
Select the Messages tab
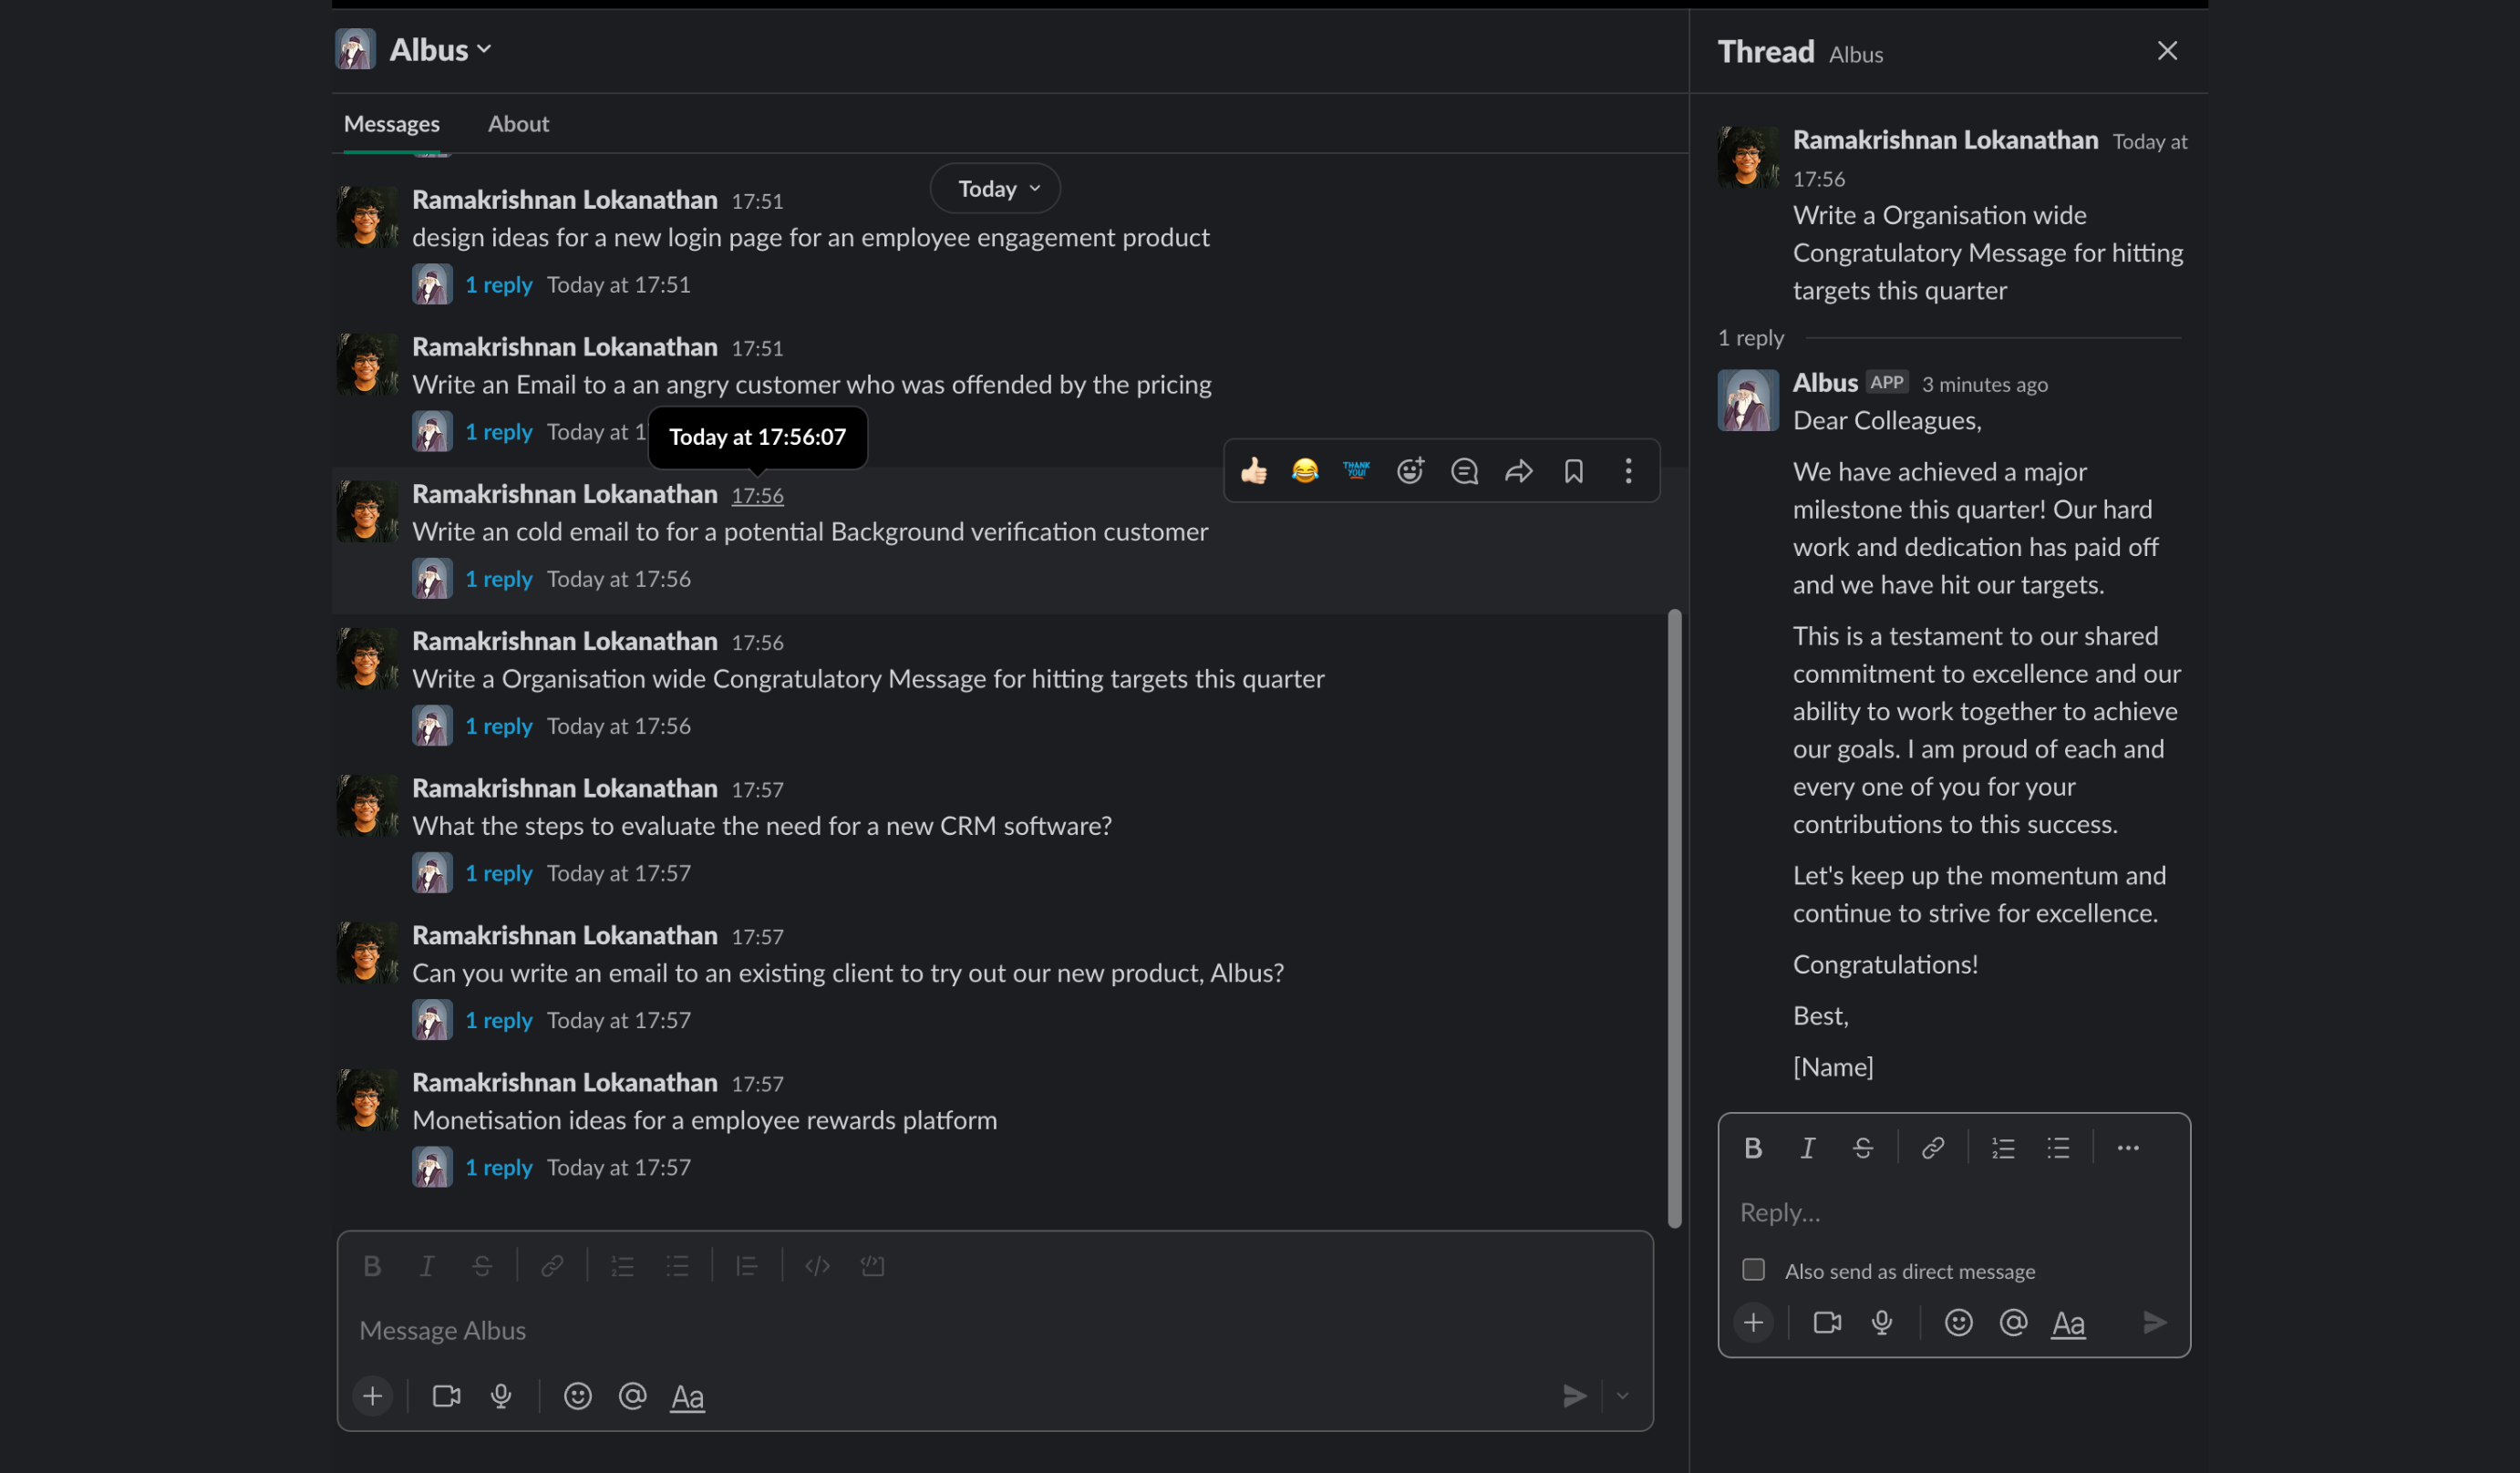[x=391, y=124]
